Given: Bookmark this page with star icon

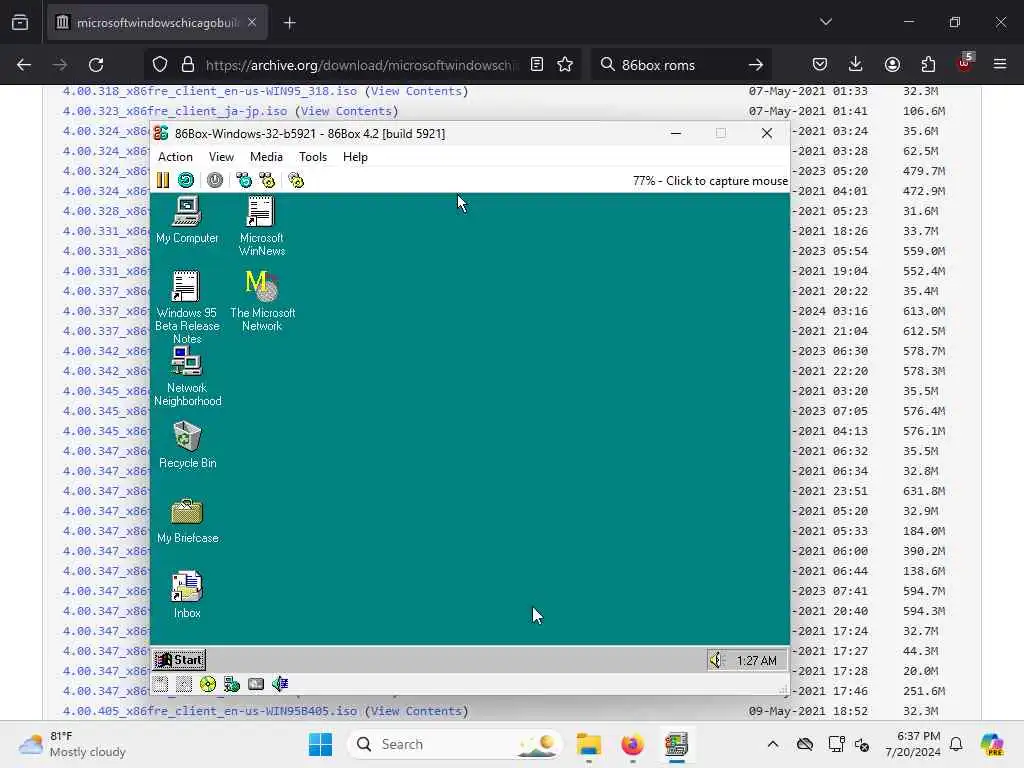Looking at the screenshot, I should pos(565,64).
